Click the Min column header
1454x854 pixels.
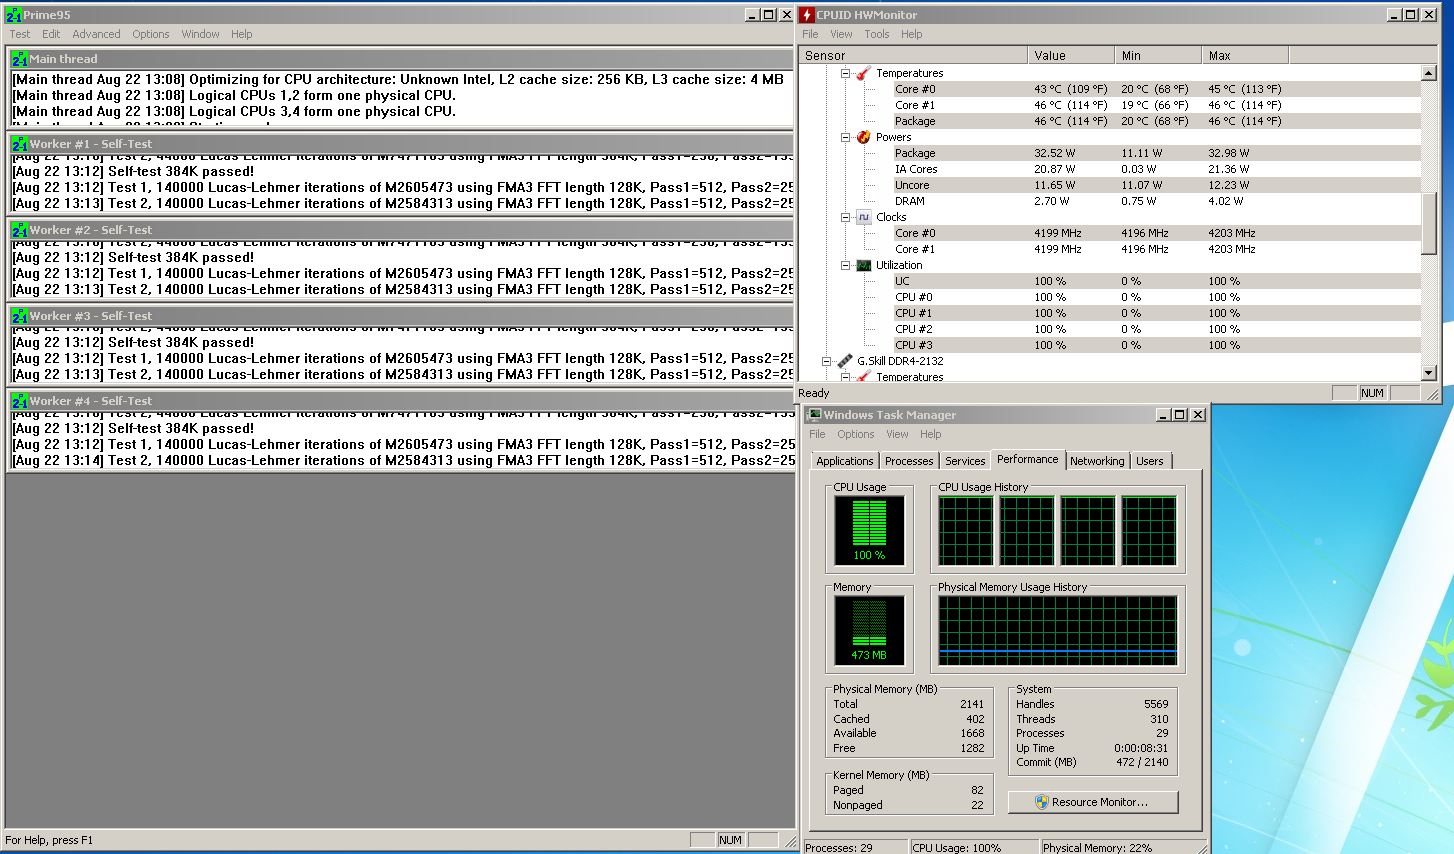click(x=1158, y=56)
